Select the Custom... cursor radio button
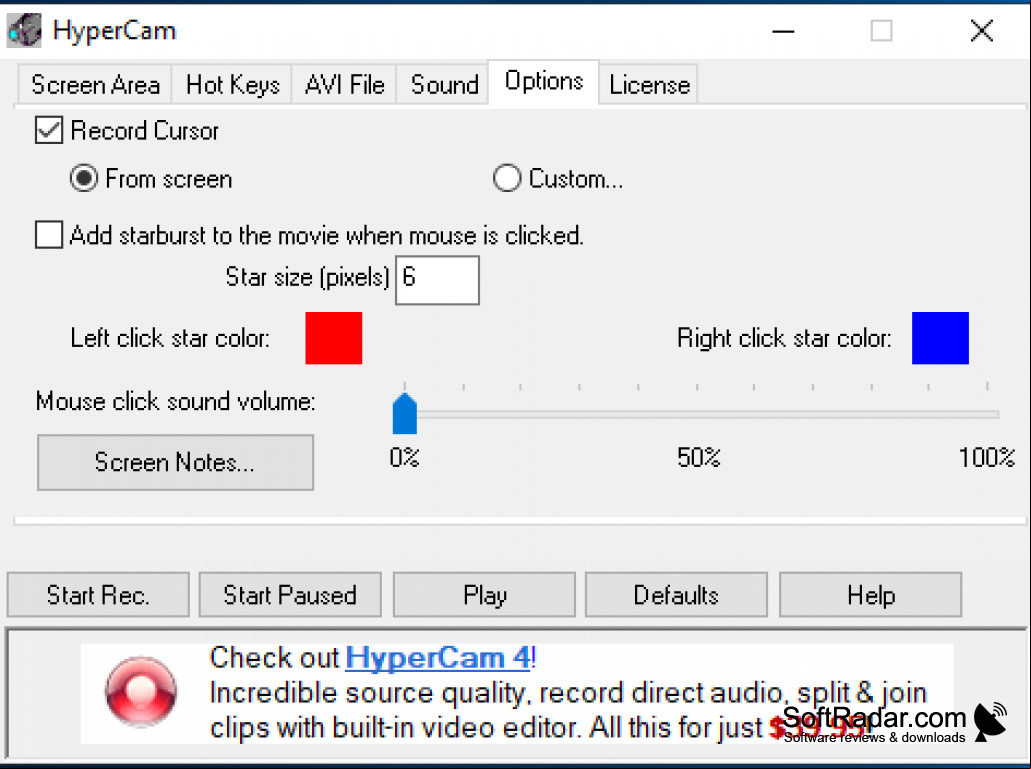1031x769 pixels. pyautogui.click(x=507, y=178)
